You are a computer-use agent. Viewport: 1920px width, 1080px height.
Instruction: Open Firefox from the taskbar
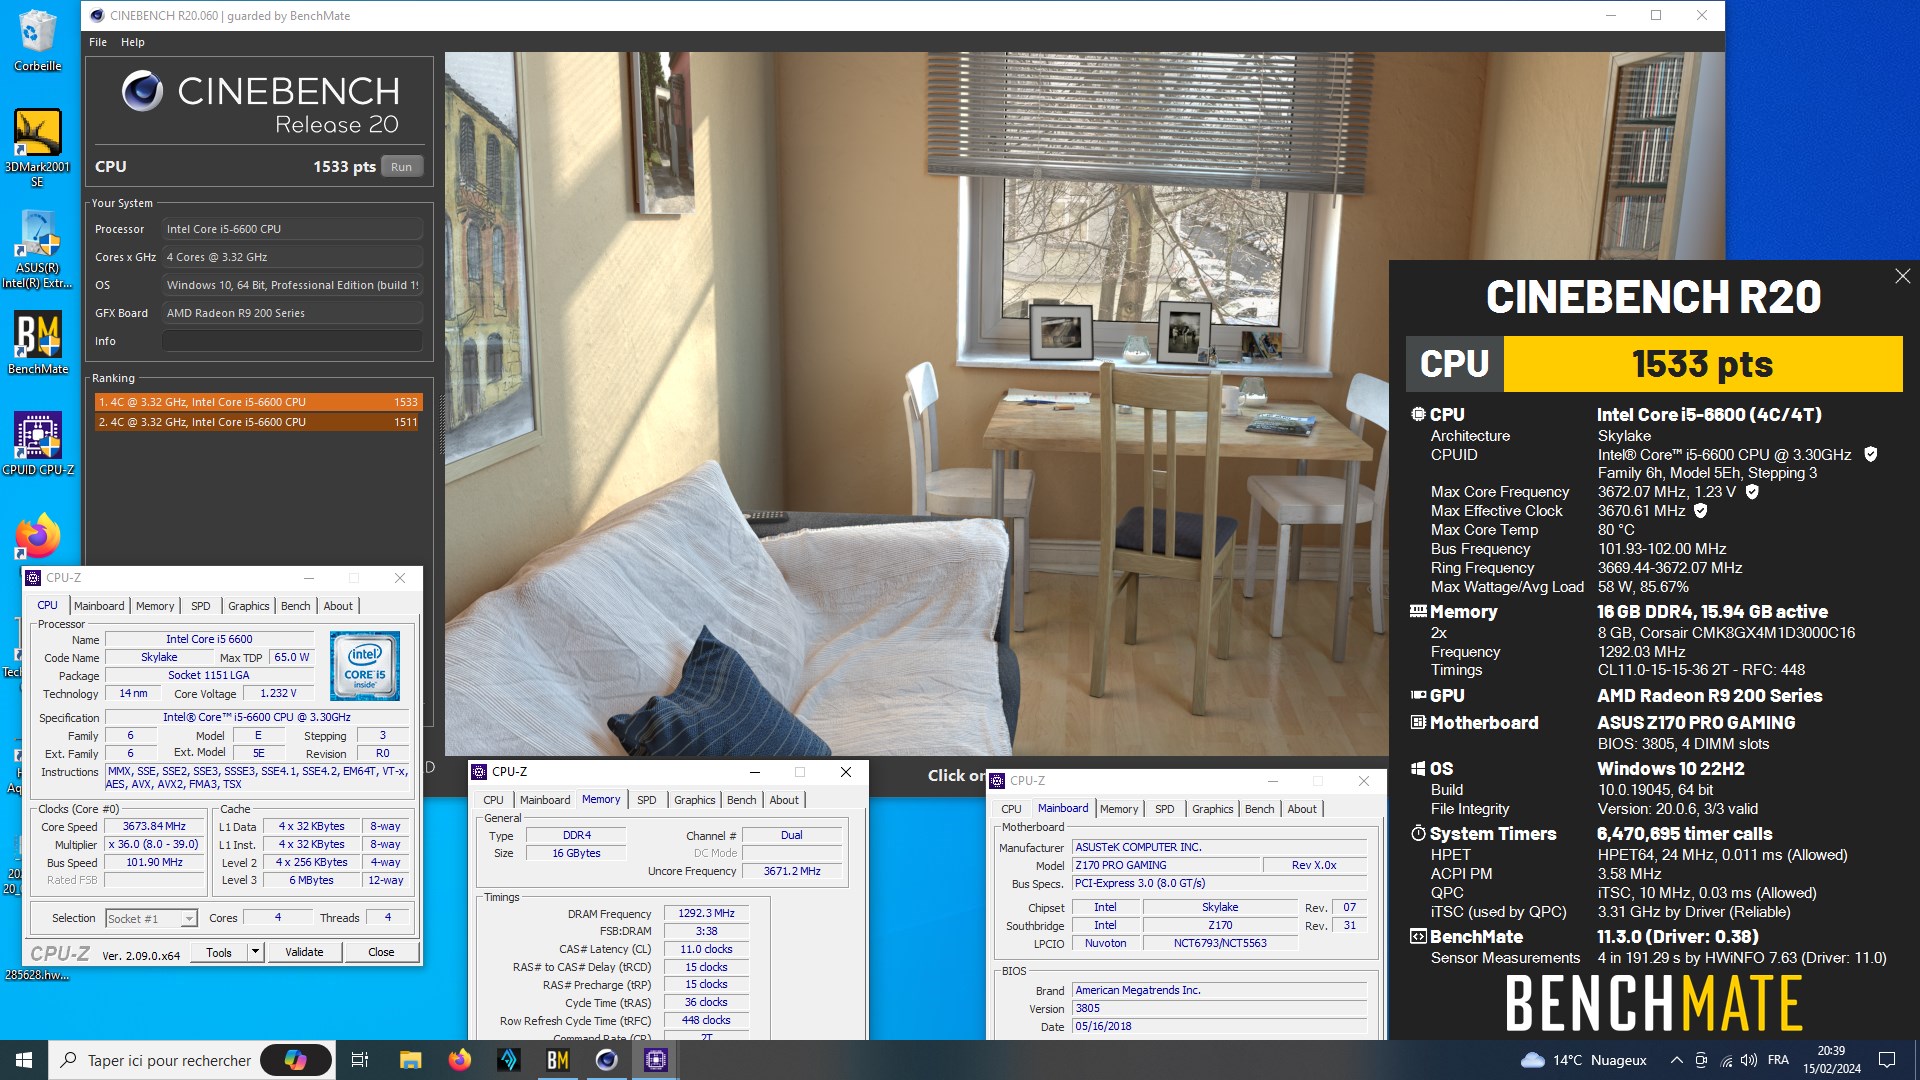[459, 1060]
